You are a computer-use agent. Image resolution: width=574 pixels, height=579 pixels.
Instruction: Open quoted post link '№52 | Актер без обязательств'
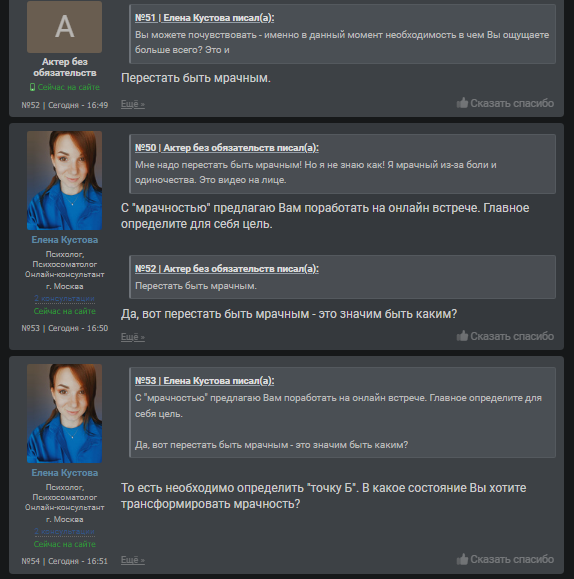tap(226, 268)
